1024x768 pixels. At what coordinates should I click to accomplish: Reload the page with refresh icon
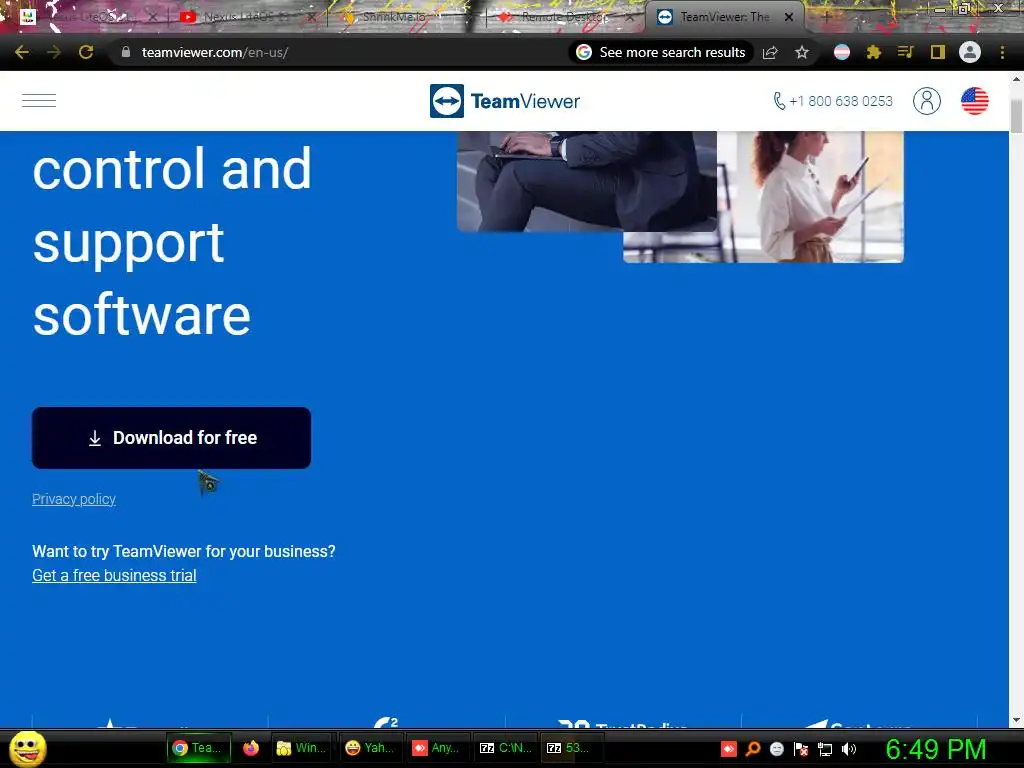coord(86,52)
